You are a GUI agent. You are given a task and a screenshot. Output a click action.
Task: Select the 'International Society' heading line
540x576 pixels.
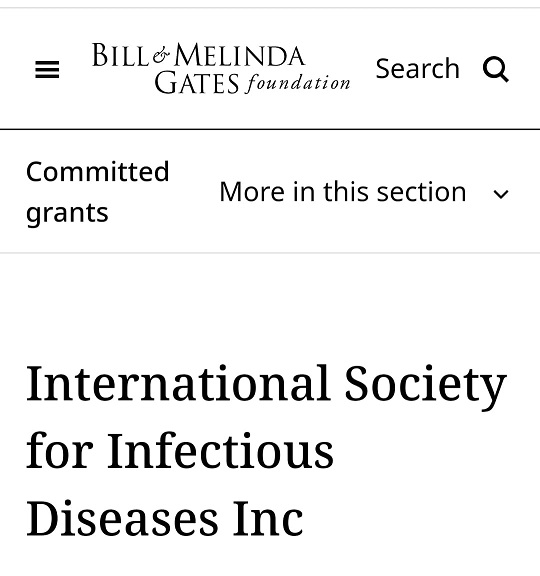point(266,385)
